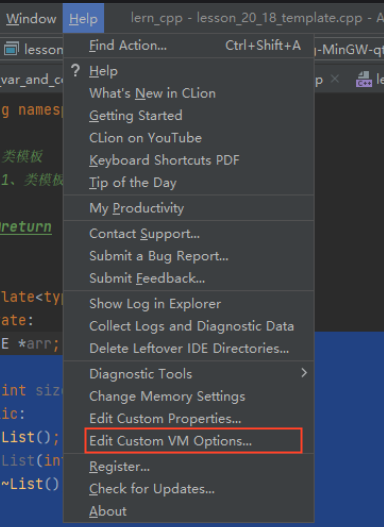384x527 pixels.
Task: Open Change Memory Settings
Action: tap(188, 396)
